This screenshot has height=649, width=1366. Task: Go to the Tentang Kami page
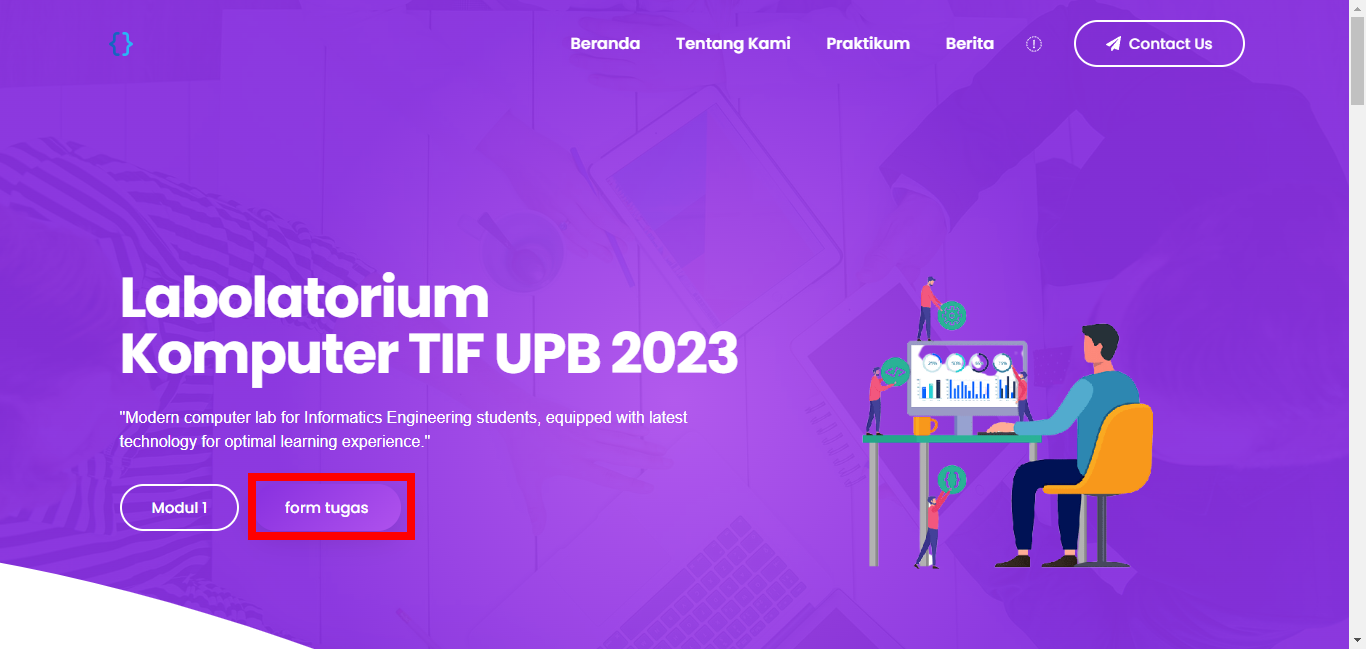(733, 44)
